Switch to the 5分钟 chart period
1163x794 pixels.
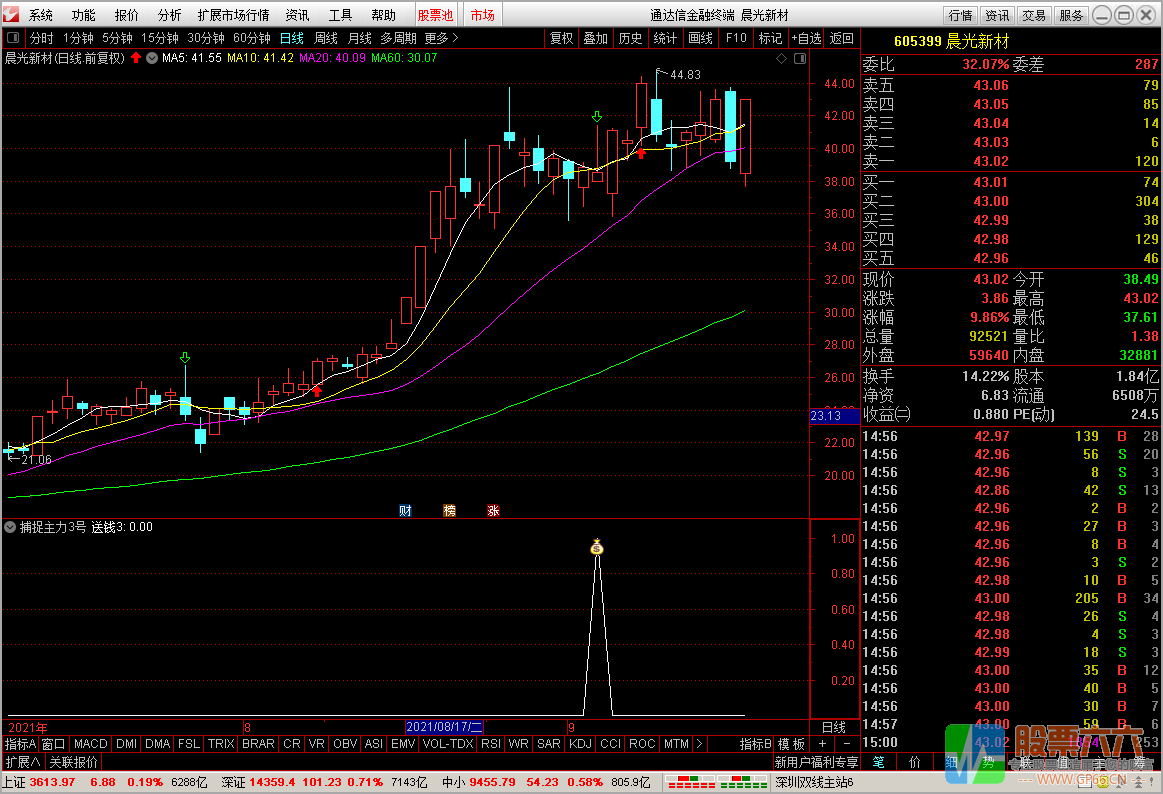click(117, 38)
